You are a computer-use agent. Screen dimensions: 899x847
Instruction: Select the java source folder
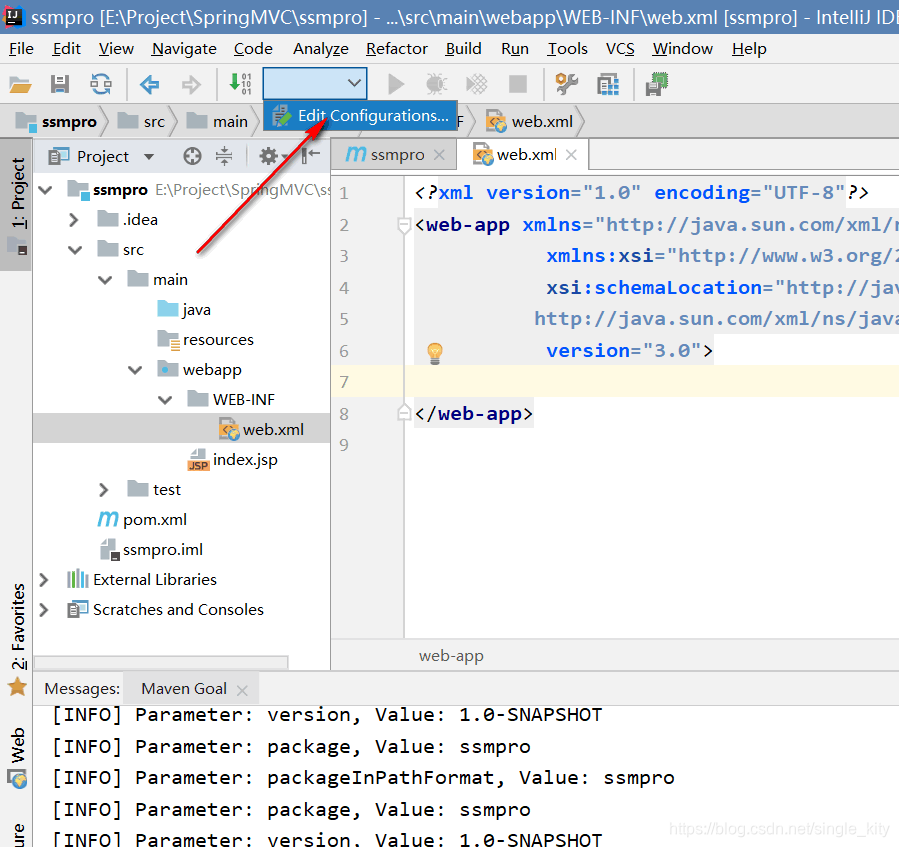click(x=184, y=310)
